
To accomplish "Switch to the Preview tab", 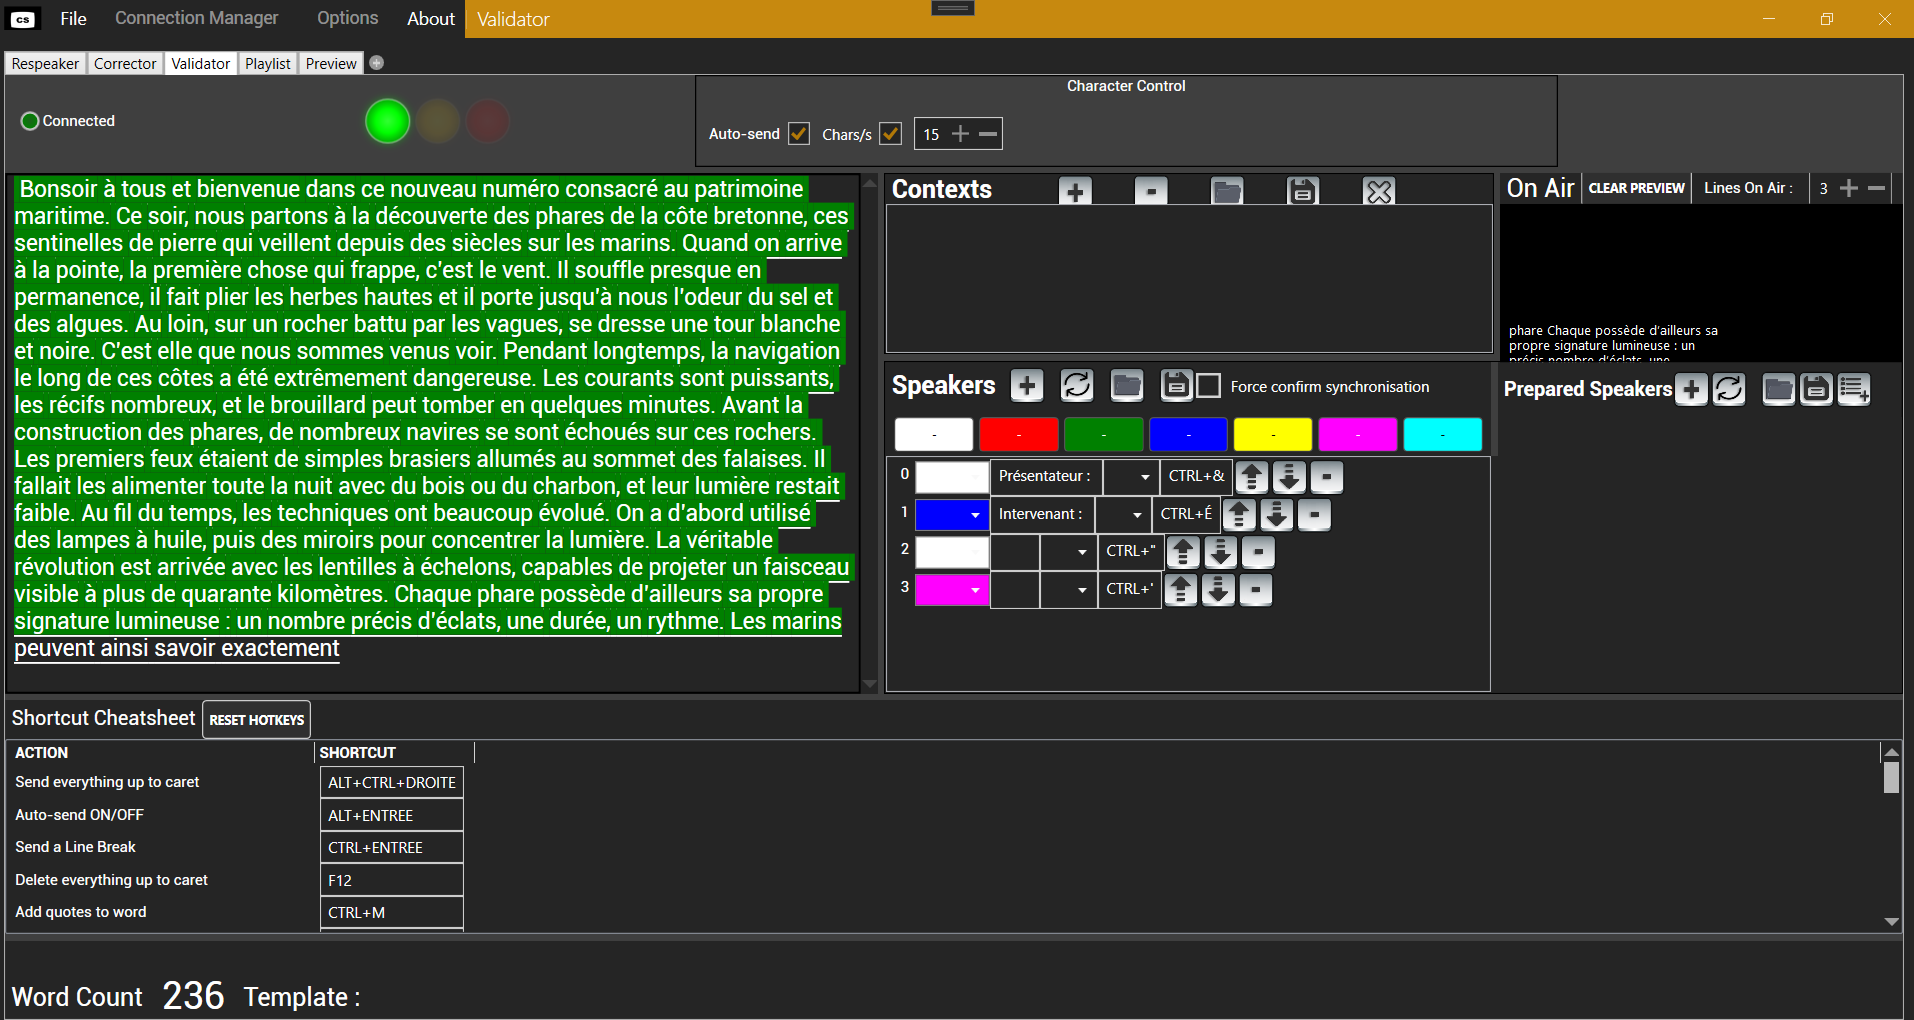I will point(331,63).
